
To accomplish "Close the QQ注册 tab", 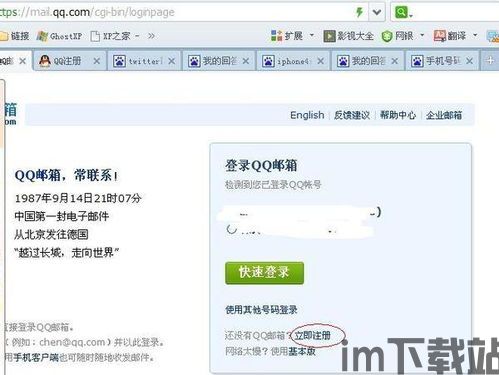I will click(x=97, y=61).
